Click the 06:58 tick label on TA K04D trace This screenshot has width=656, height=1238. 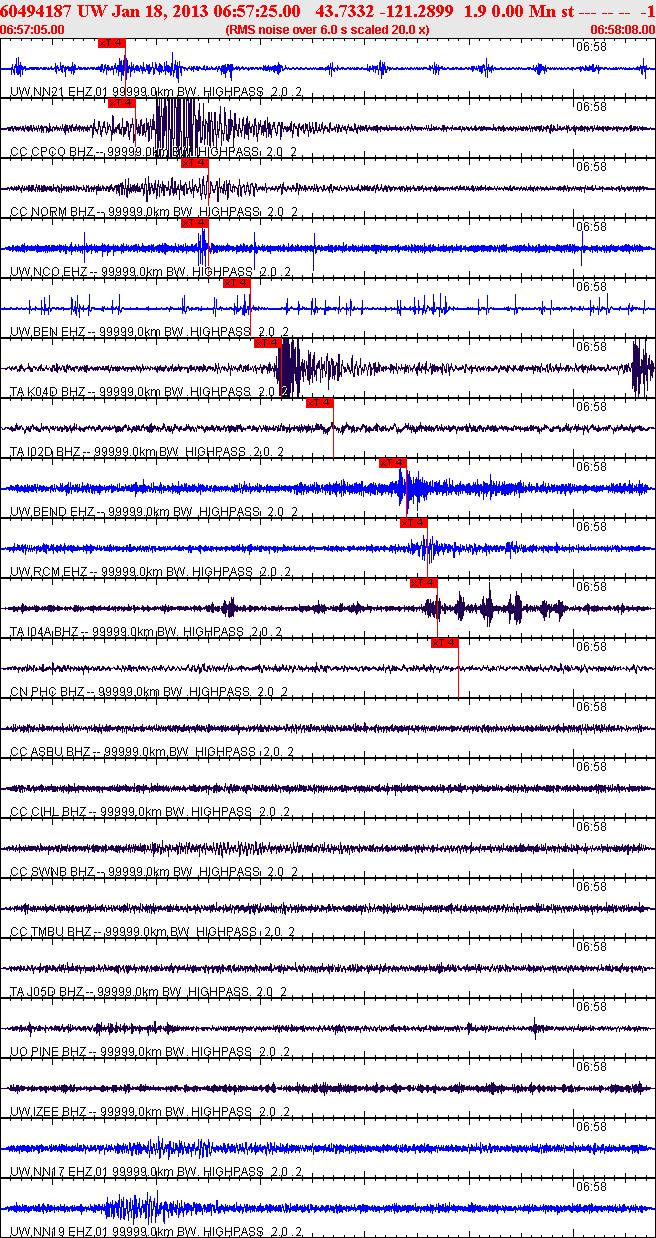592,346
